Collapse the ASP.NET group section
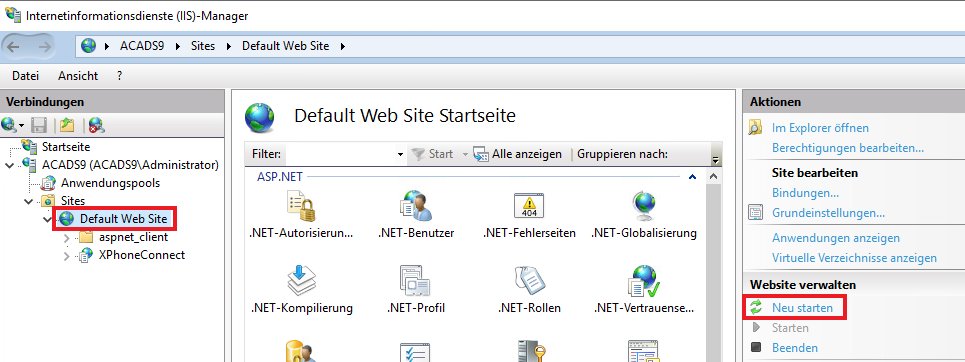 coord(692,177)
